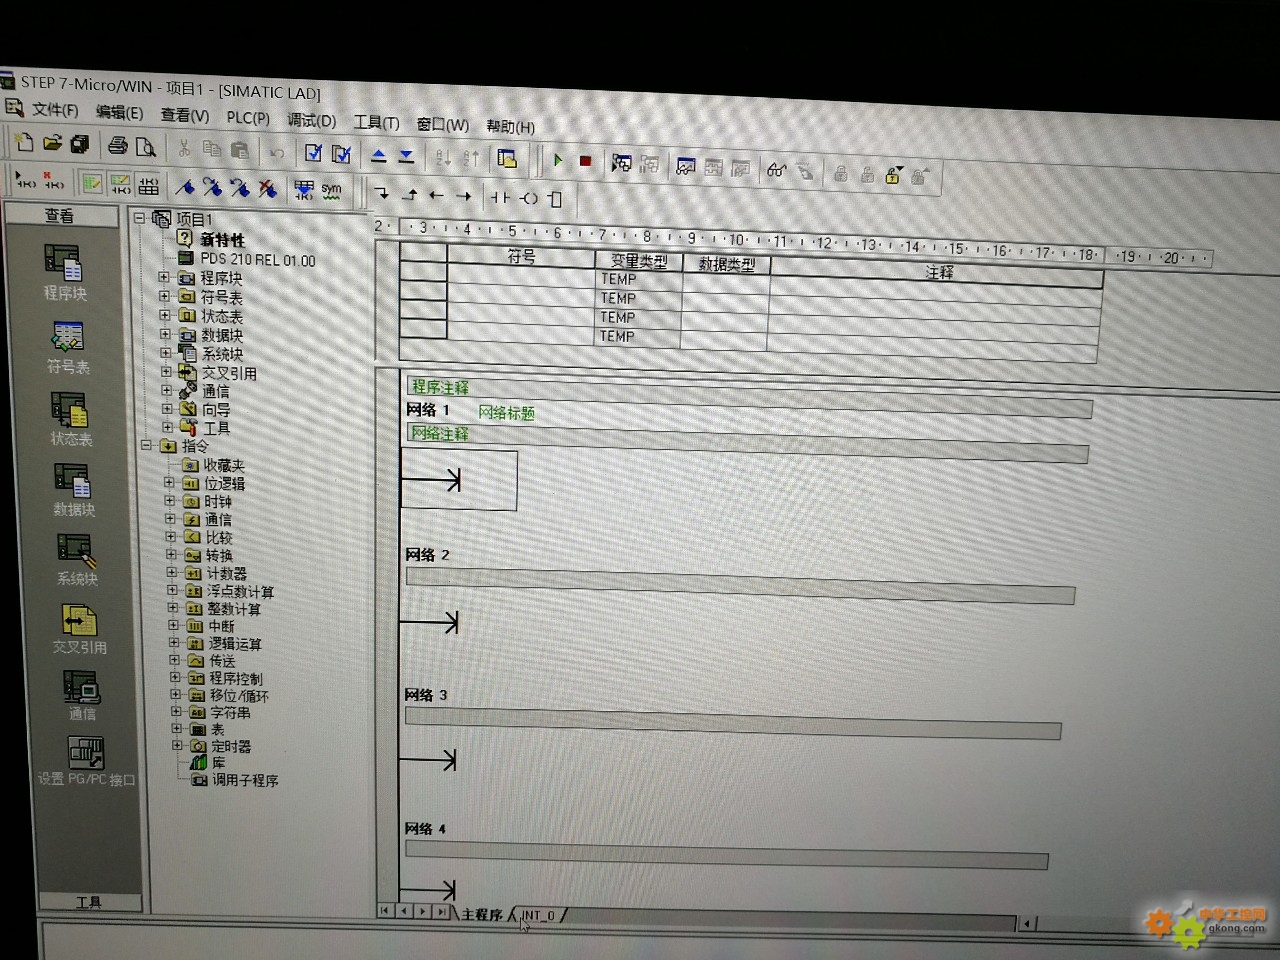The height and width of the screenshot is (960, 1280).
Task: Expand the 位逻辑 instruction folder
Action: (x=169, y=482)
